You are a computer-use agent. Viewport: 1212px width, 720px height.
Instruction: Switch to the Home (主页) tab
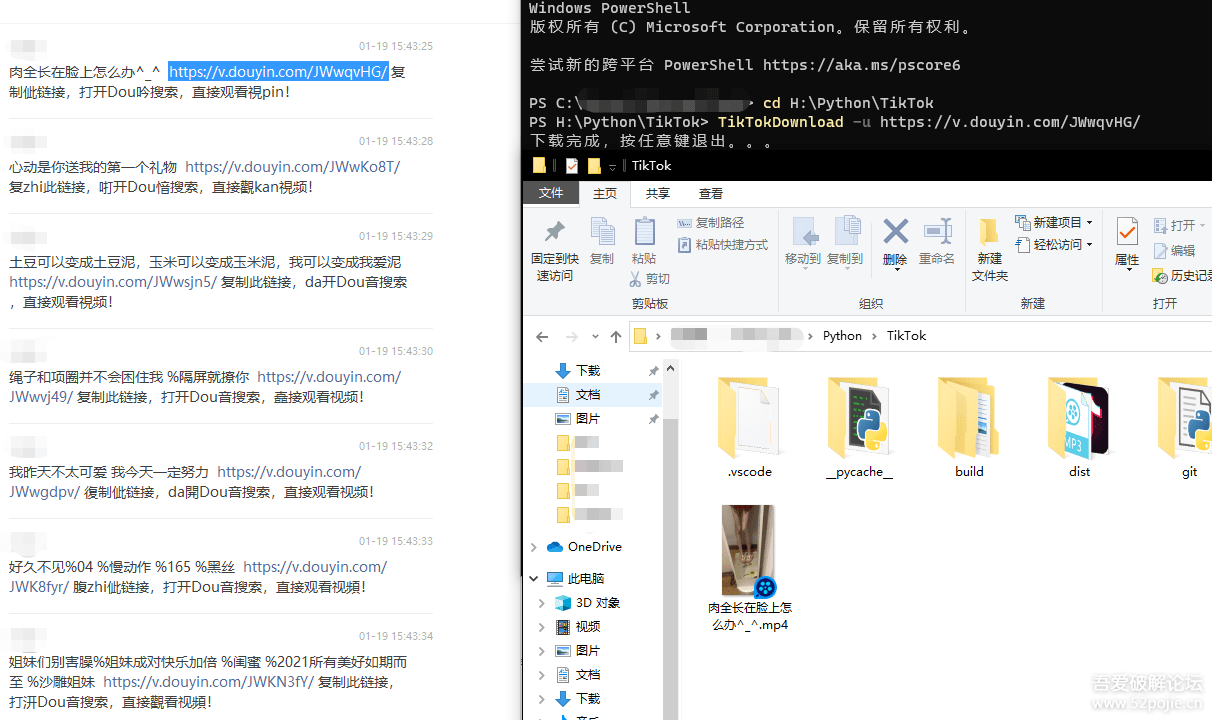point(605,194)
